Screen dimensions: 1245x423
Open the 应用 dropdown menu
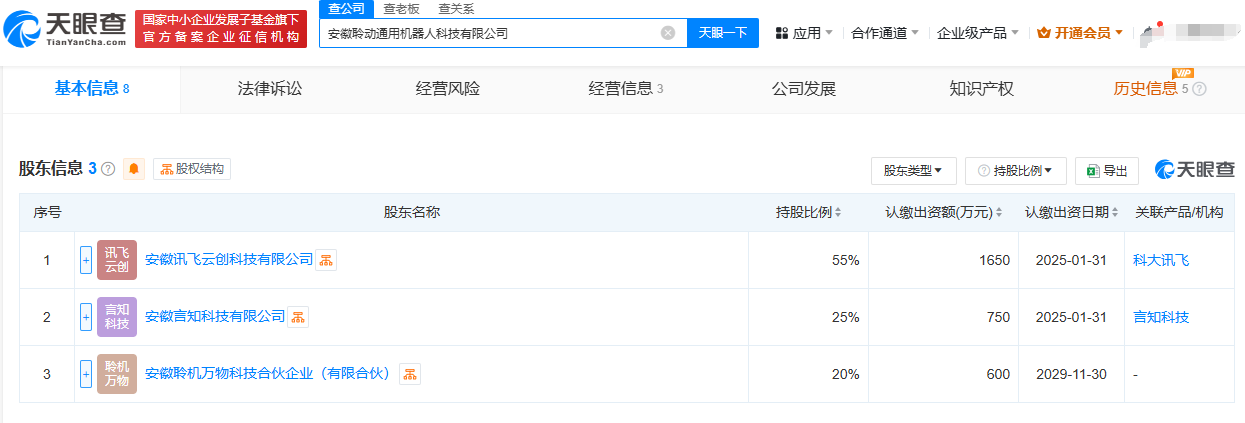tap(805, 33)
